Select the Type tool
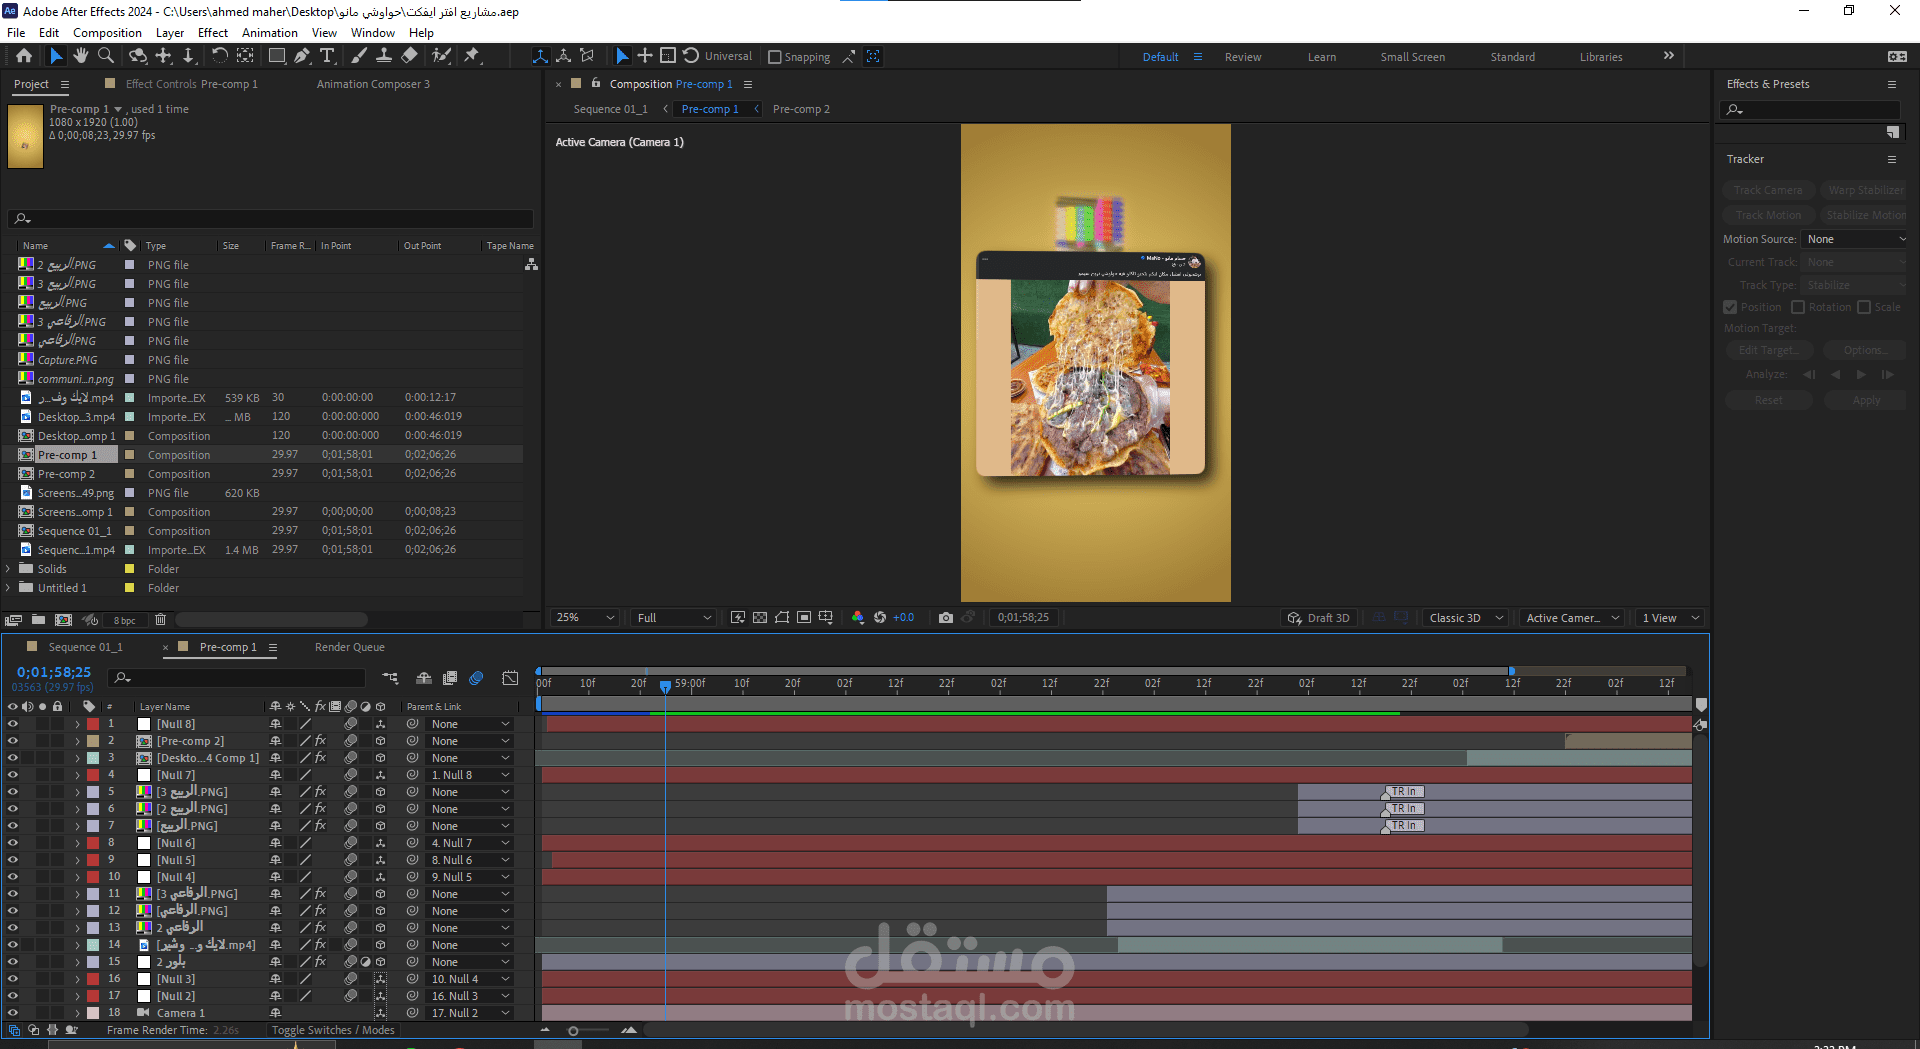Viewport: 1920px width, 1049px height. pyautogui.click(x=327, y=56)
